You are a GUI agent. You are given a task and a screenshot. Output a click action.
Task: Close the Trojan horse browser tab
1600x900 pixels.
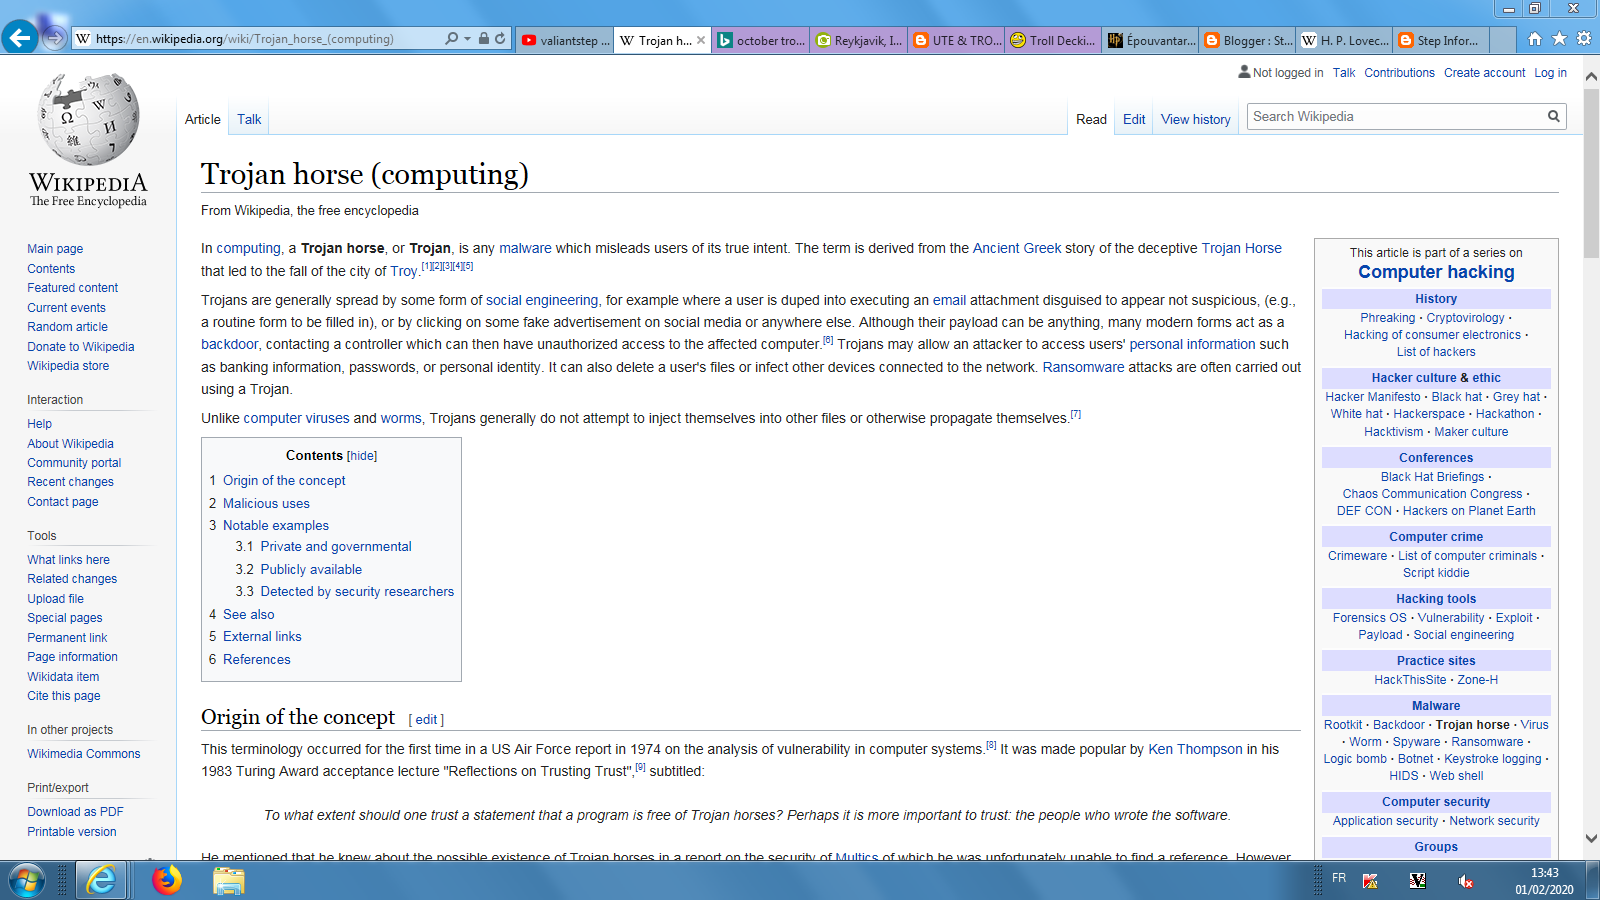tap(701, 41)
